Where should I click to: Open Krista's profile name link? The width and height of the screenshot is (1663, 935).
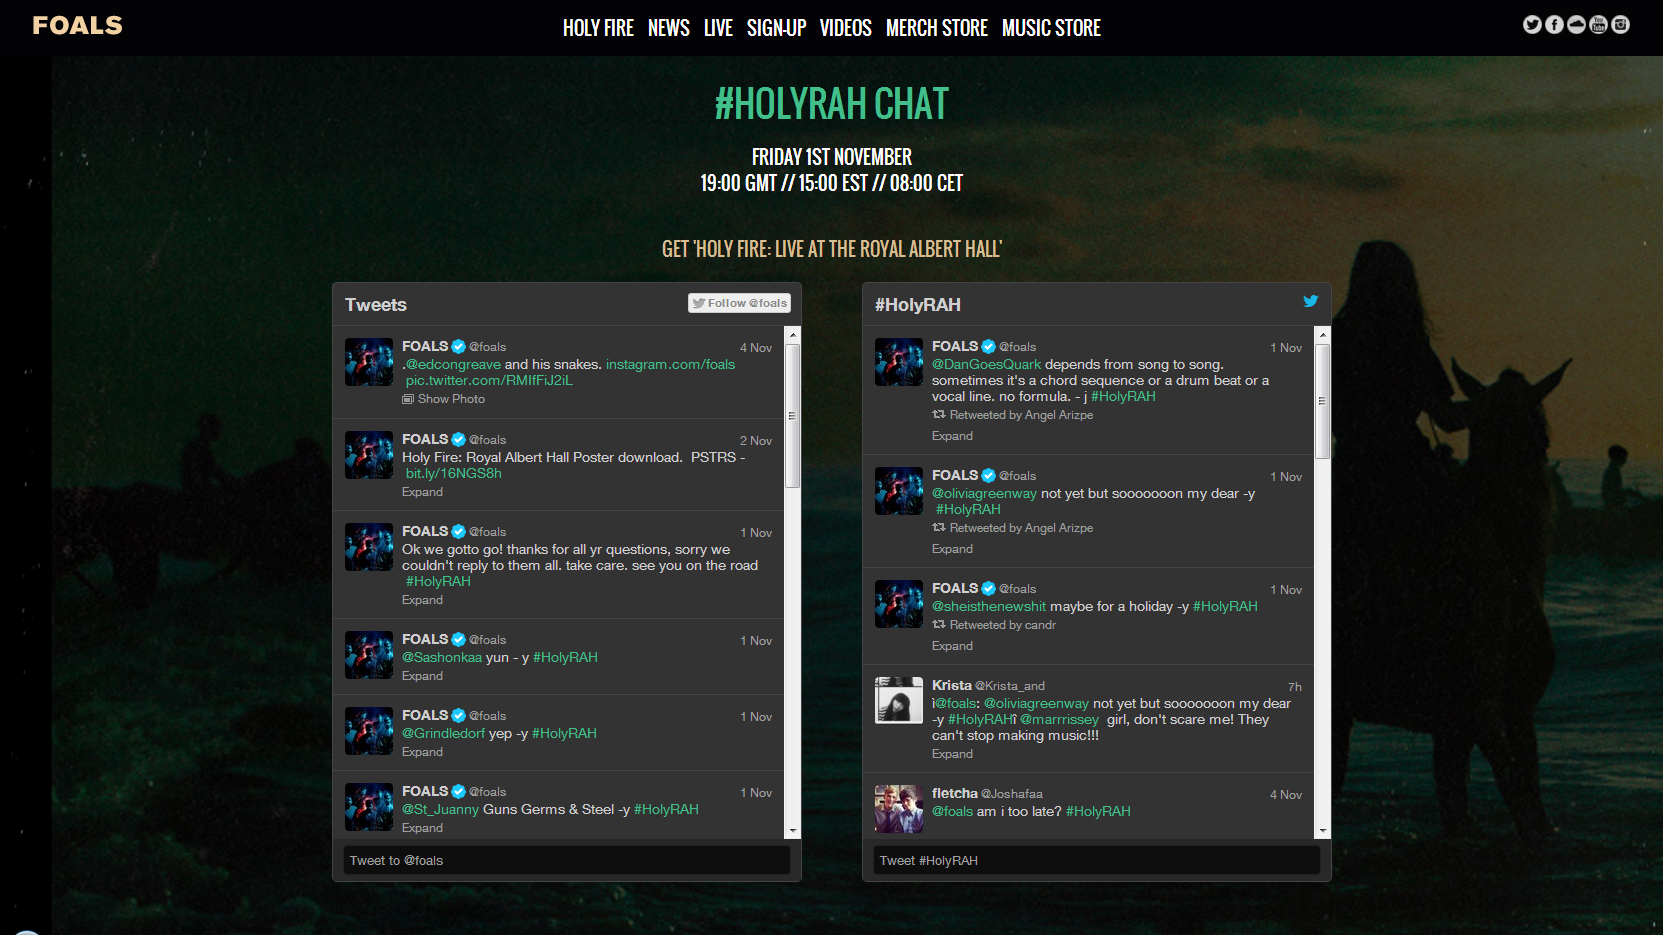coord(951,685)
